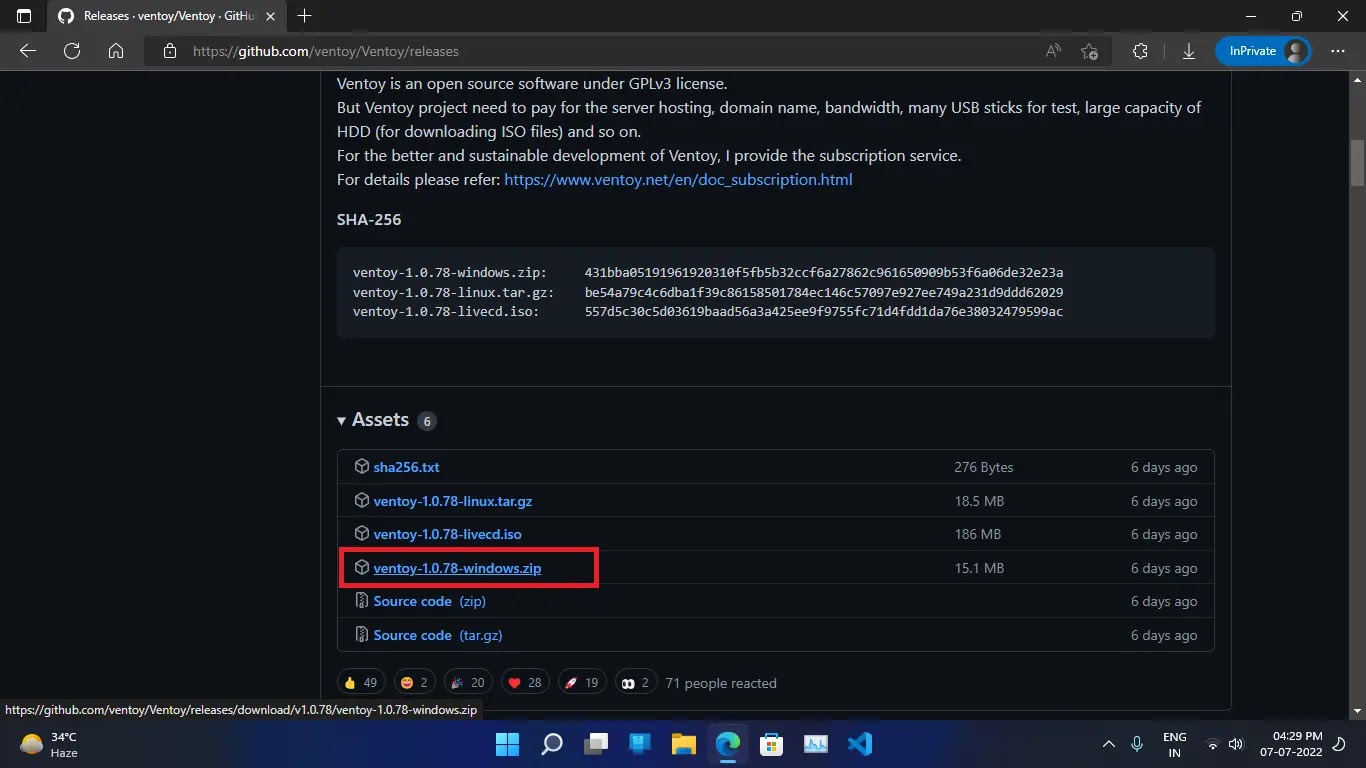Click file icon beside Source code (tar.gz)
The height and width of the screenshot is (768, 1366).
coord(362,635)
